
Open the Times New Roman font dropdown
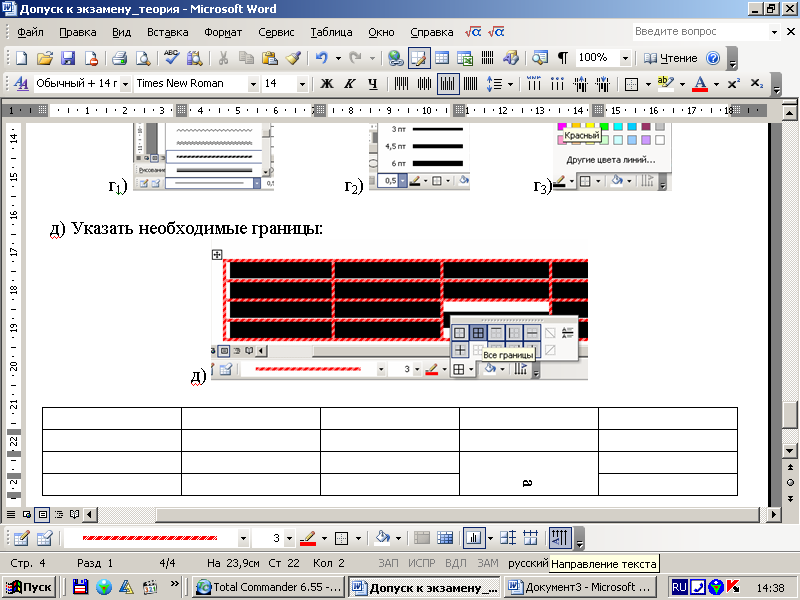click(253, 84)
